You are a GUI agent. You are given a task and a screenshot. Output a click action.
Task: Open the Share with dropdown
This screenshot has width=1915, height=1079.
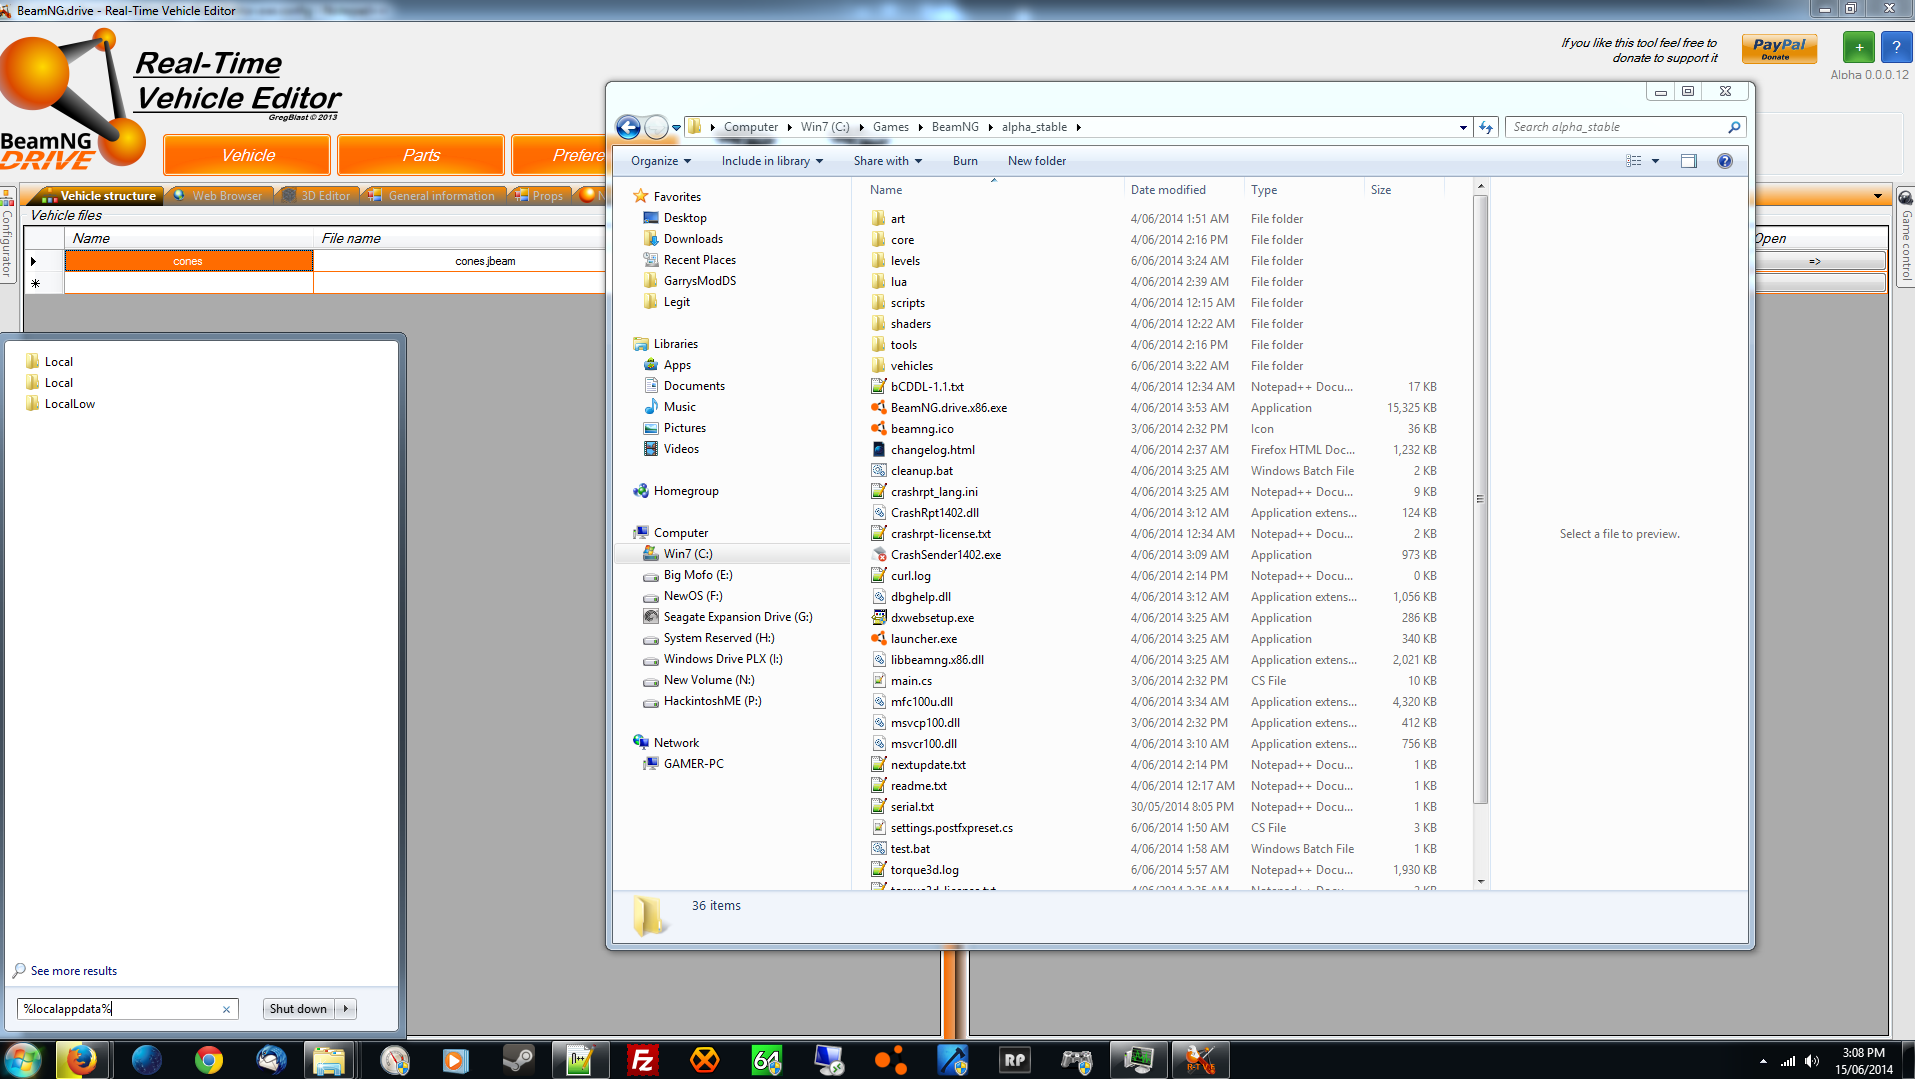click(x=888, y=161)
